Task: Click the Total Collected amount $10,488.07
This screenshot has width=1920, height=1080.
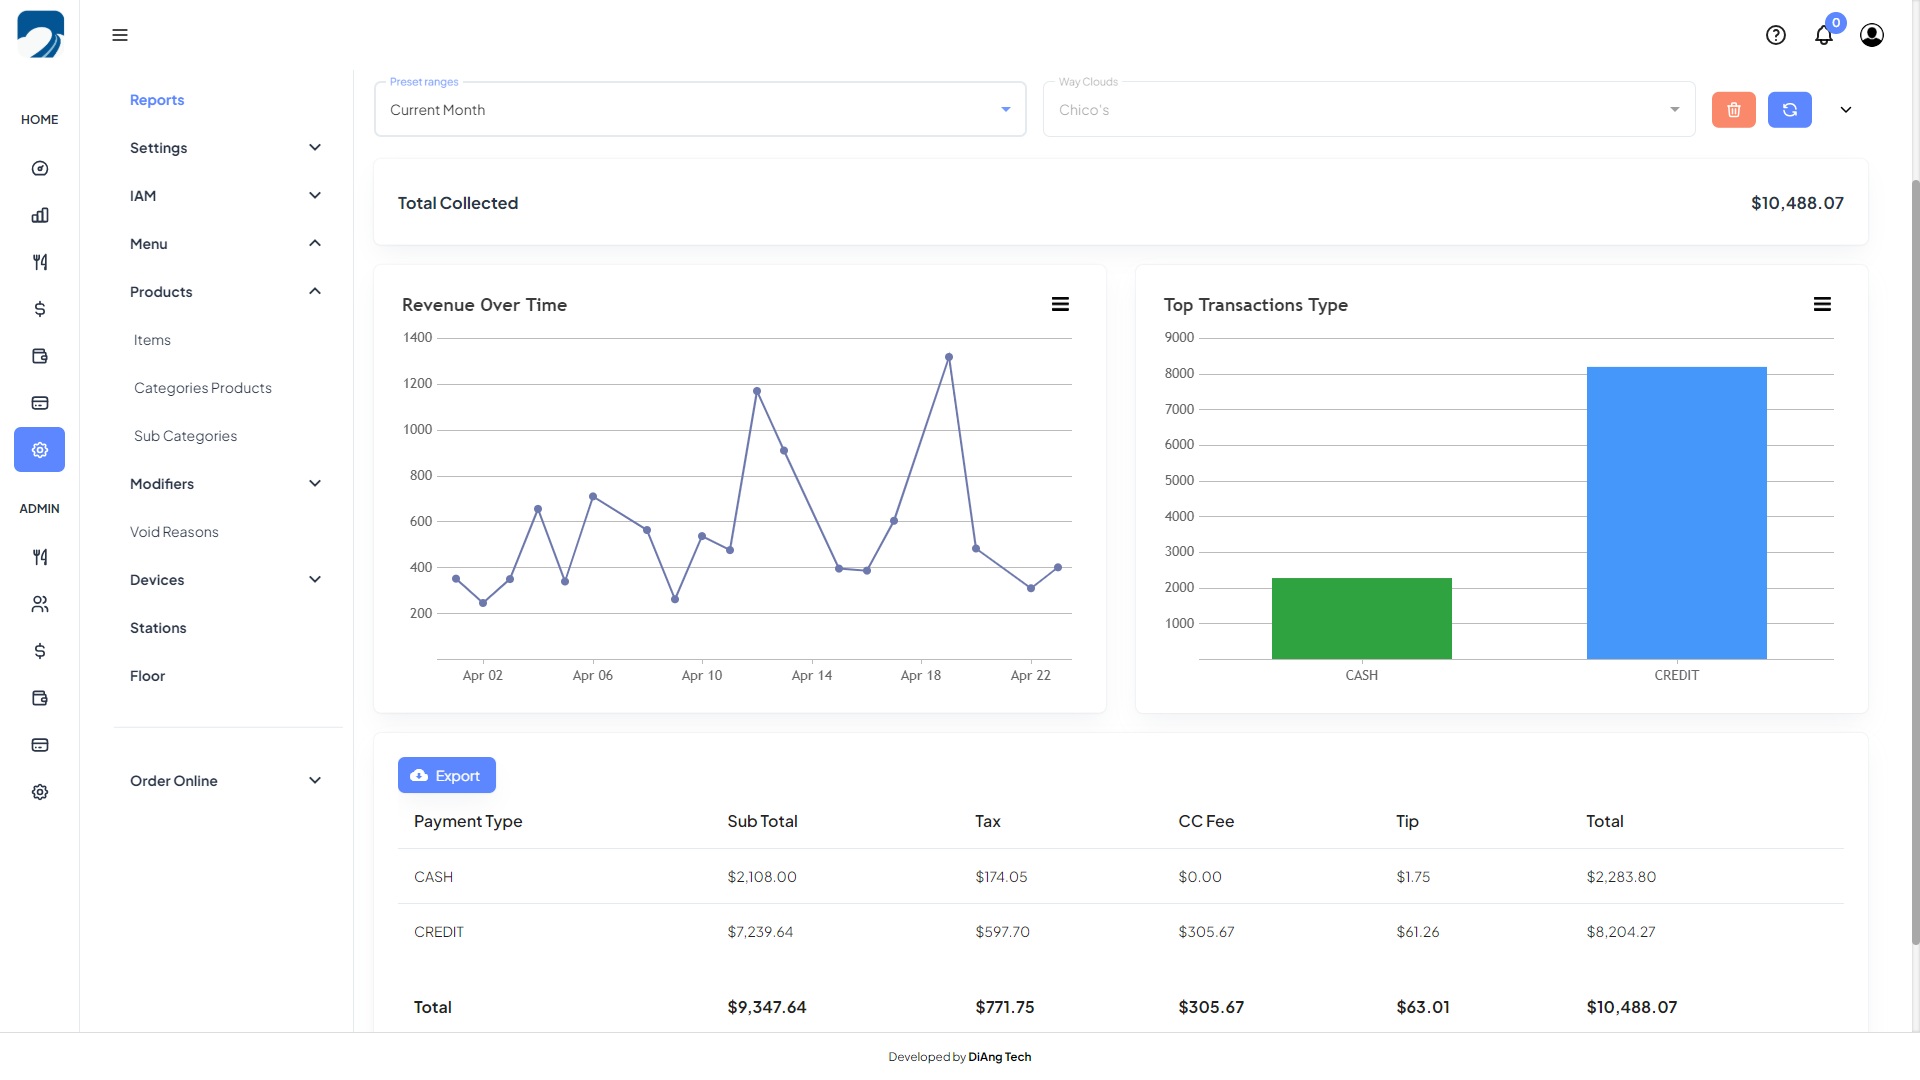Action: click(1797, 203)
